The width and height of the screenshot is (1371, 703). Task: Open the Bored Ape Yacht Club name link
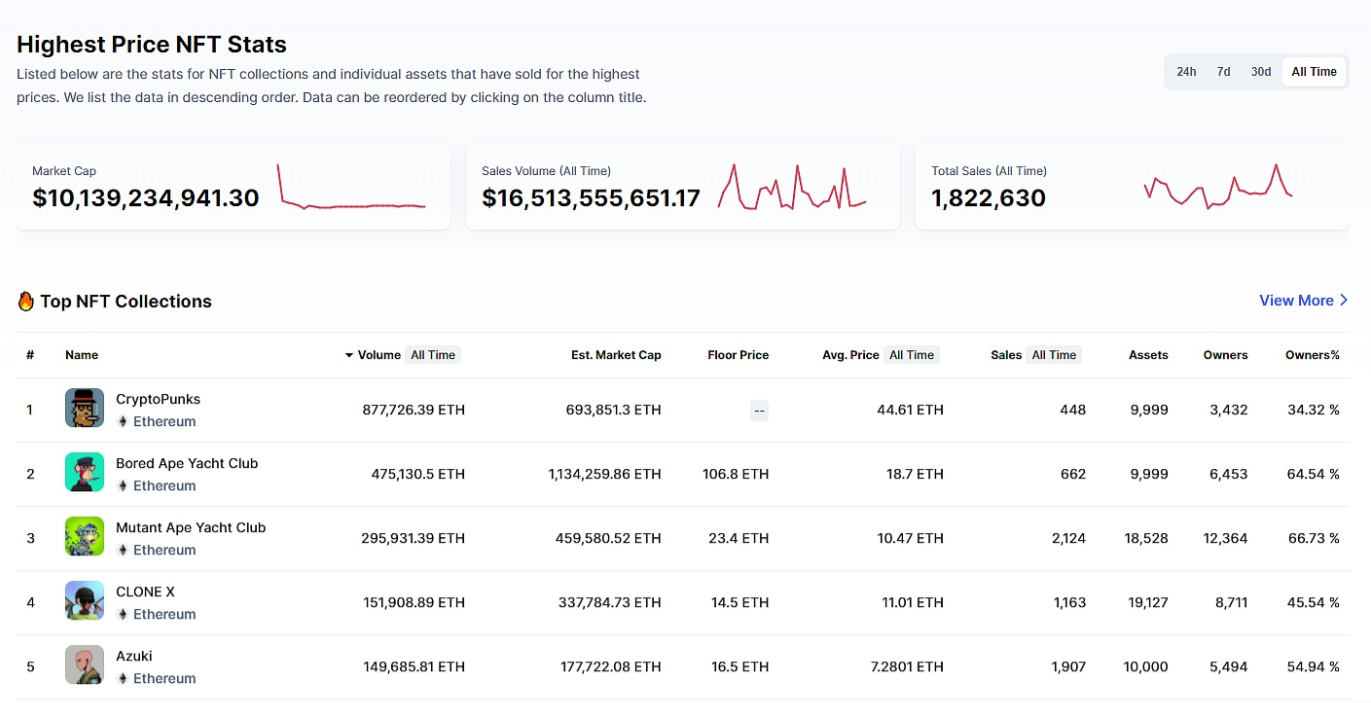(187, 463)
